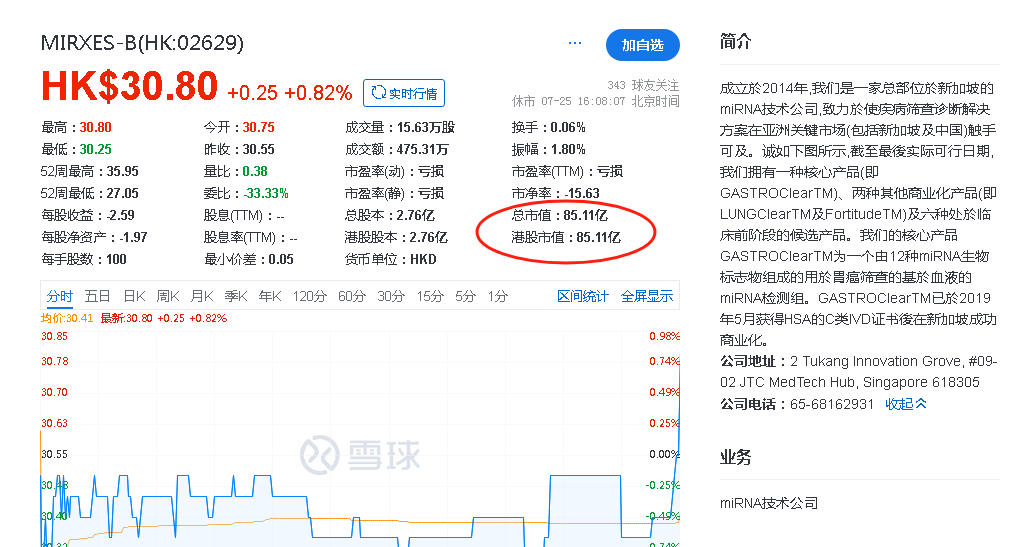The height and width of the screenshot is (547, 1023).
Task: Click the 每股收益：-2.59 entry
Action: [88, 215]
